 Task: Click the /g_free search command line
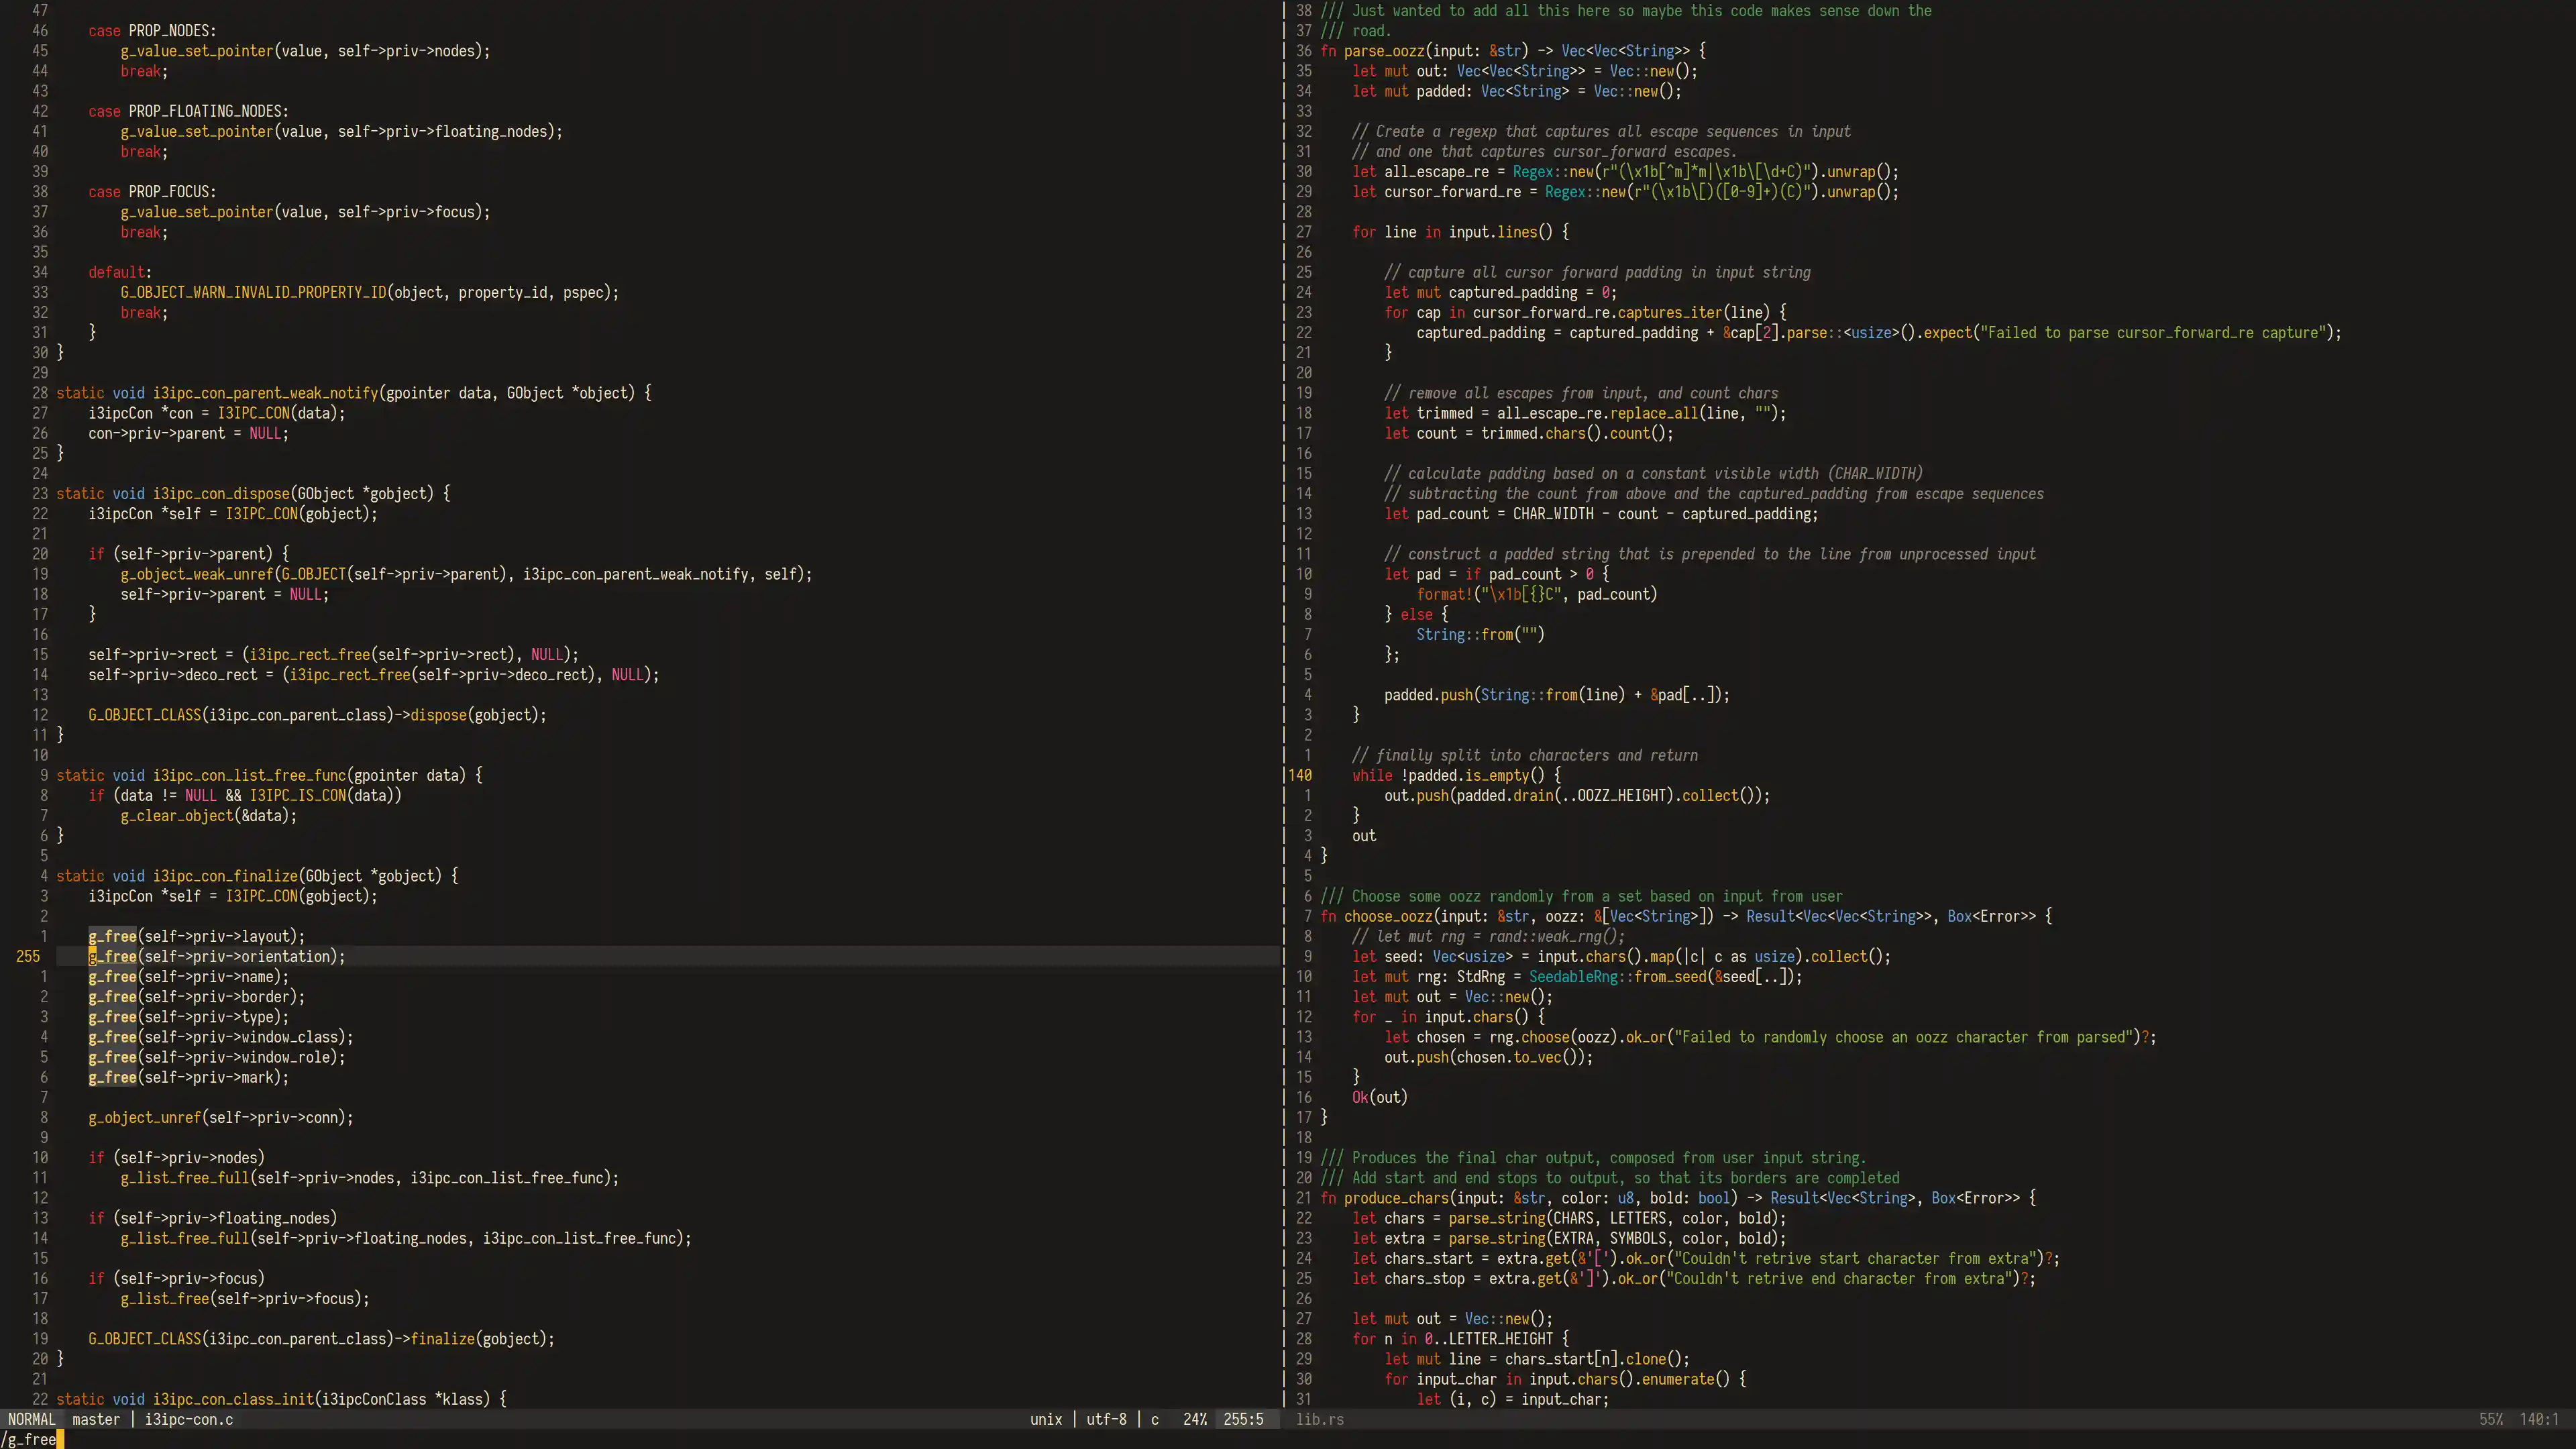pos(30,1439)
